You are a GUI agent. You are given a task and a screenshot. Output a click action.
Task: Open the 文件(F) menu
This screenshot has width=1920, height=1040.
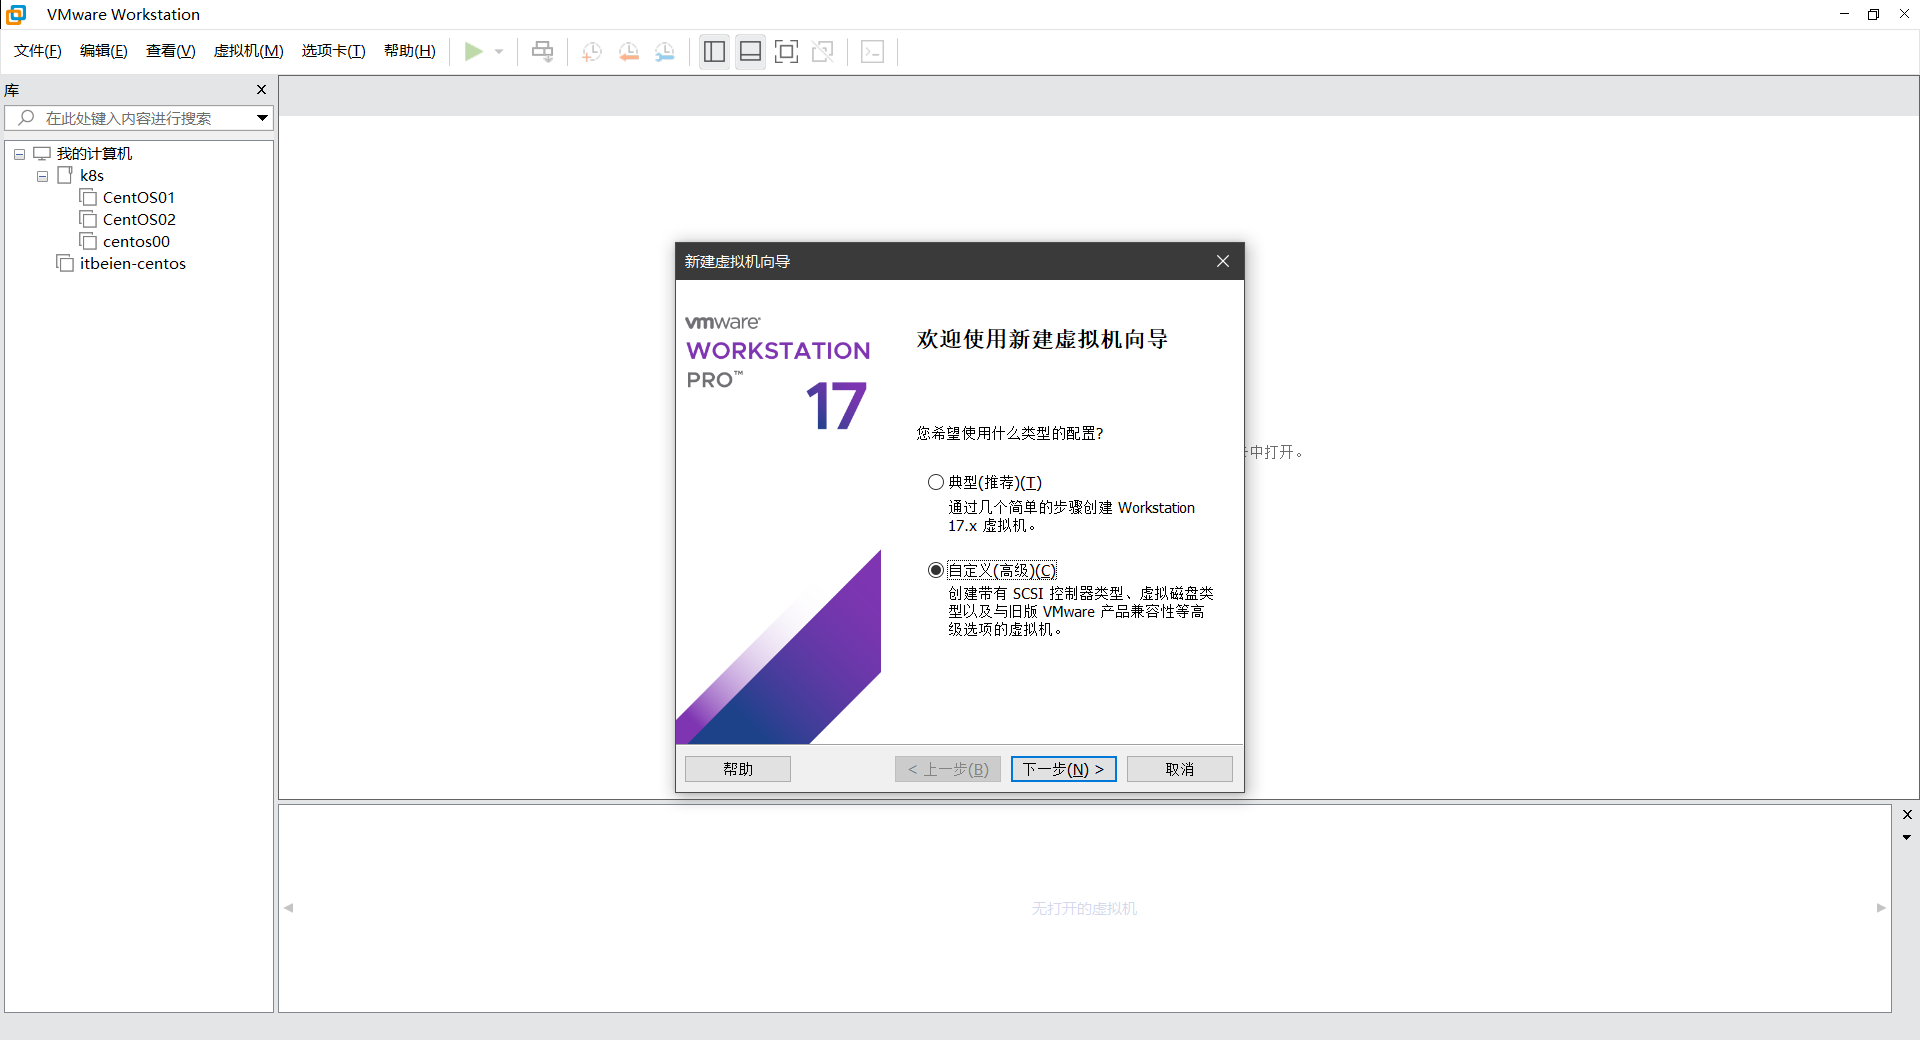point(38,51)
